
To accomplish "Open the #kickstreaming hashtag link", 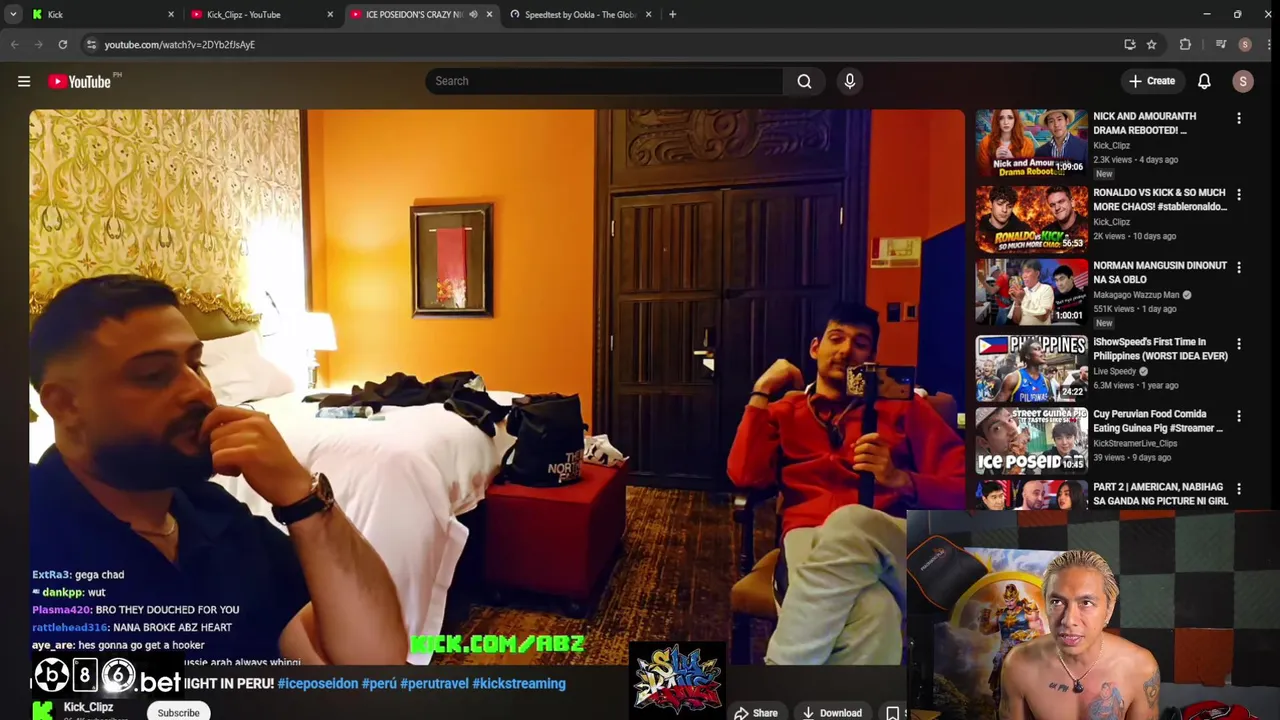I will point(519,684).
